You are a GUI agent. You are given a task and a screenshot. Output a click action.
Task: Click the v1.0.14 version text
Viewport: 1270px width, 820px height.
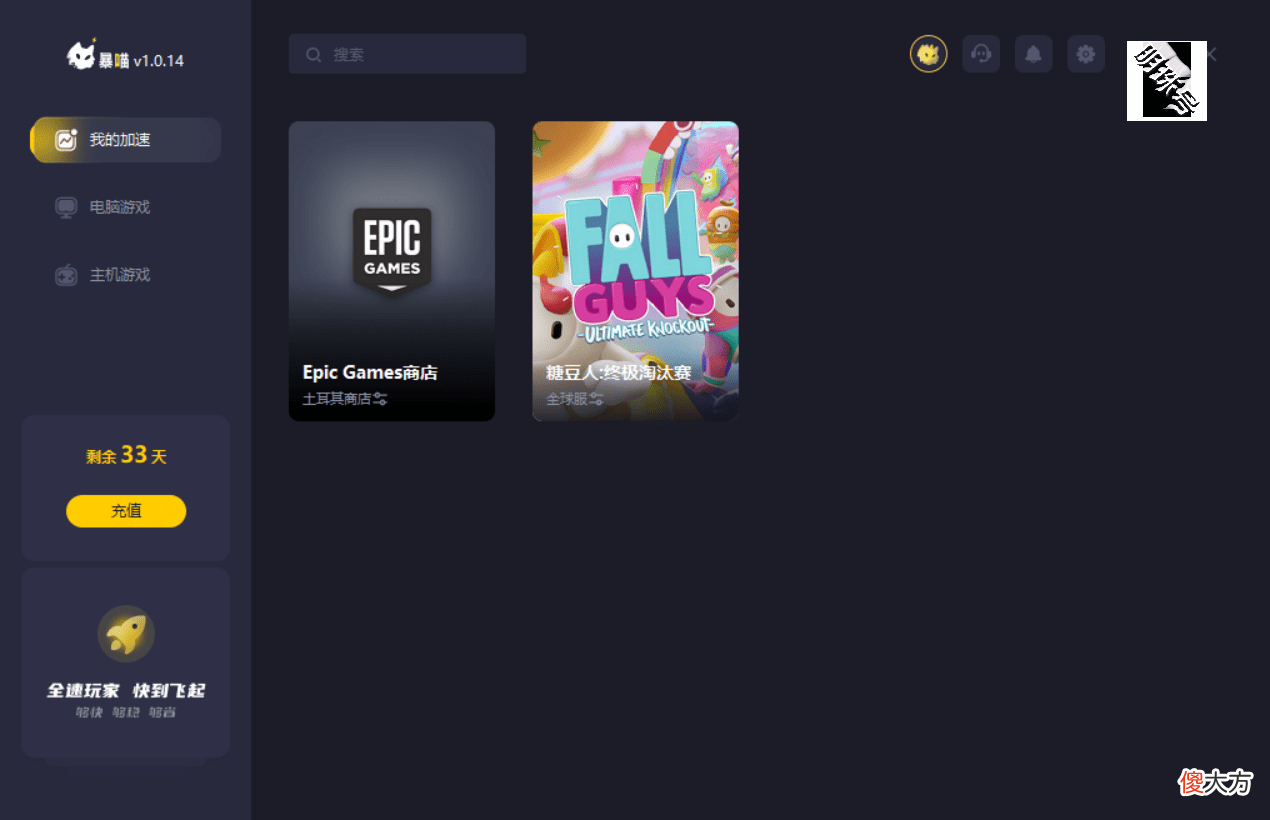[x=158, y=61]
